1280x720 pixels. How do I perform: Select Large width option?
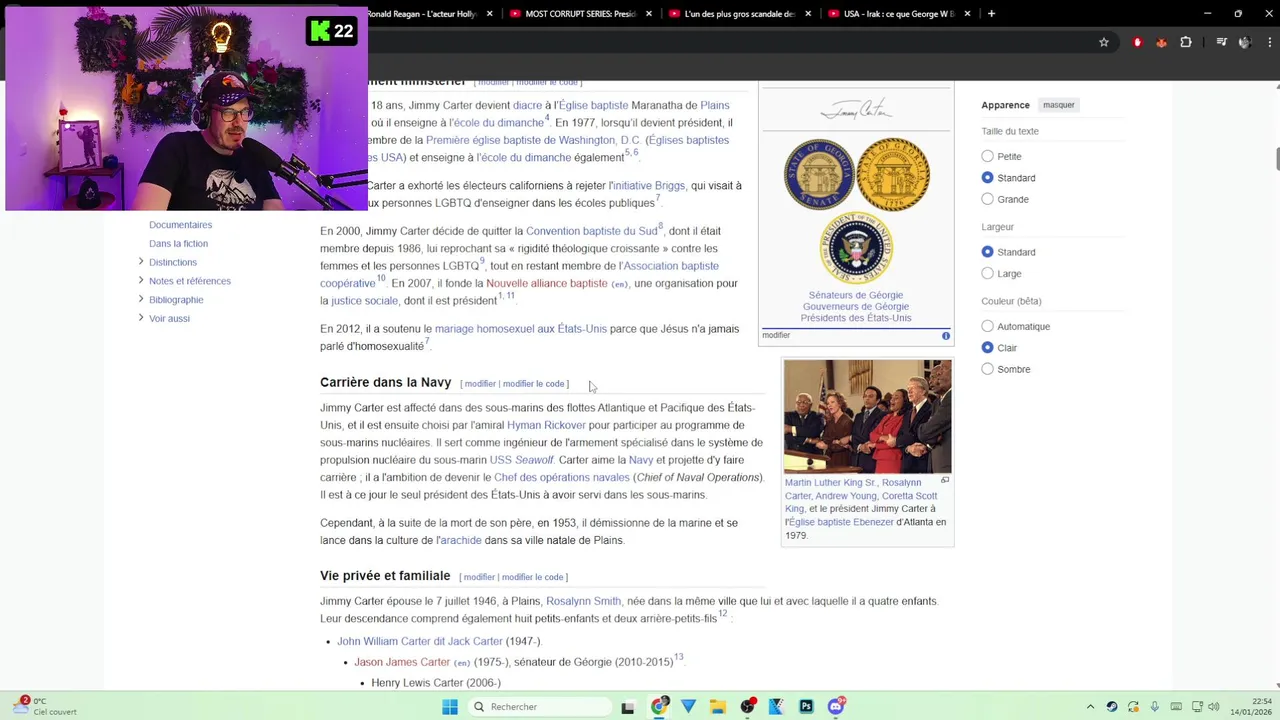[988, 274]
